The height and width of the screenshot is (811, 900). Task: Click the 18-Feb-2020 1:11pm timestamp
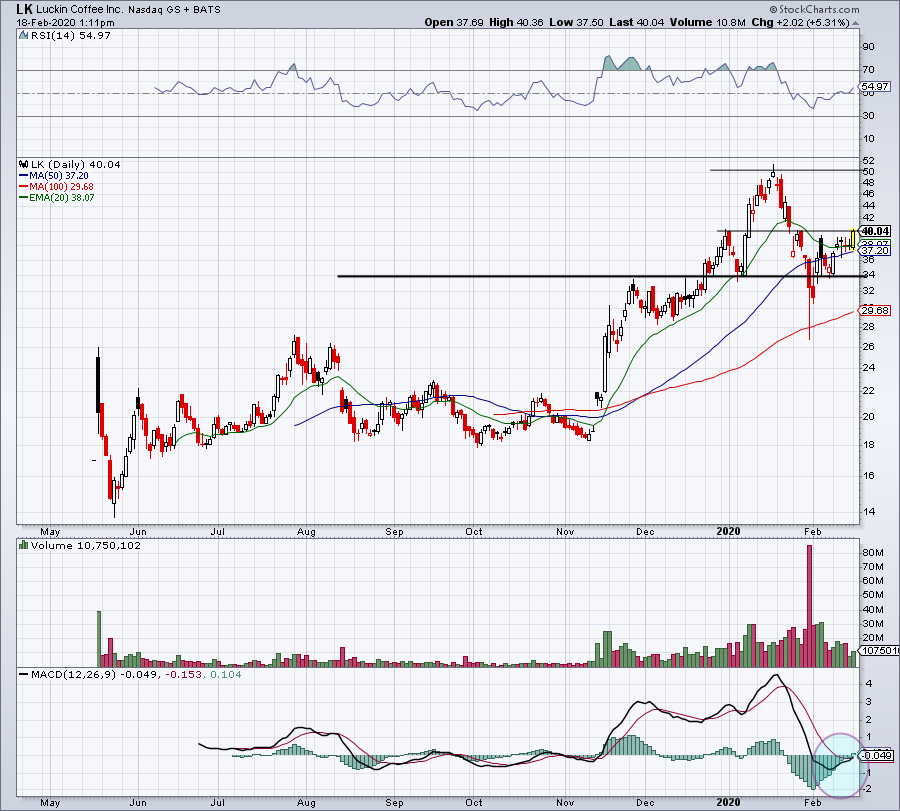(x=65, y=23)
